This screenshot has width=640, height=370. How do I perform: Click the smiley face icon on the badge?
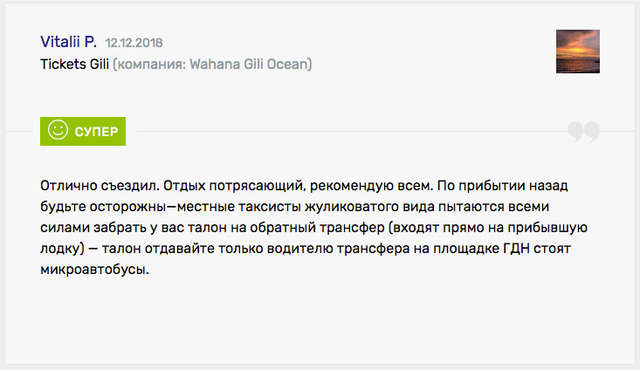click(58, 131)
